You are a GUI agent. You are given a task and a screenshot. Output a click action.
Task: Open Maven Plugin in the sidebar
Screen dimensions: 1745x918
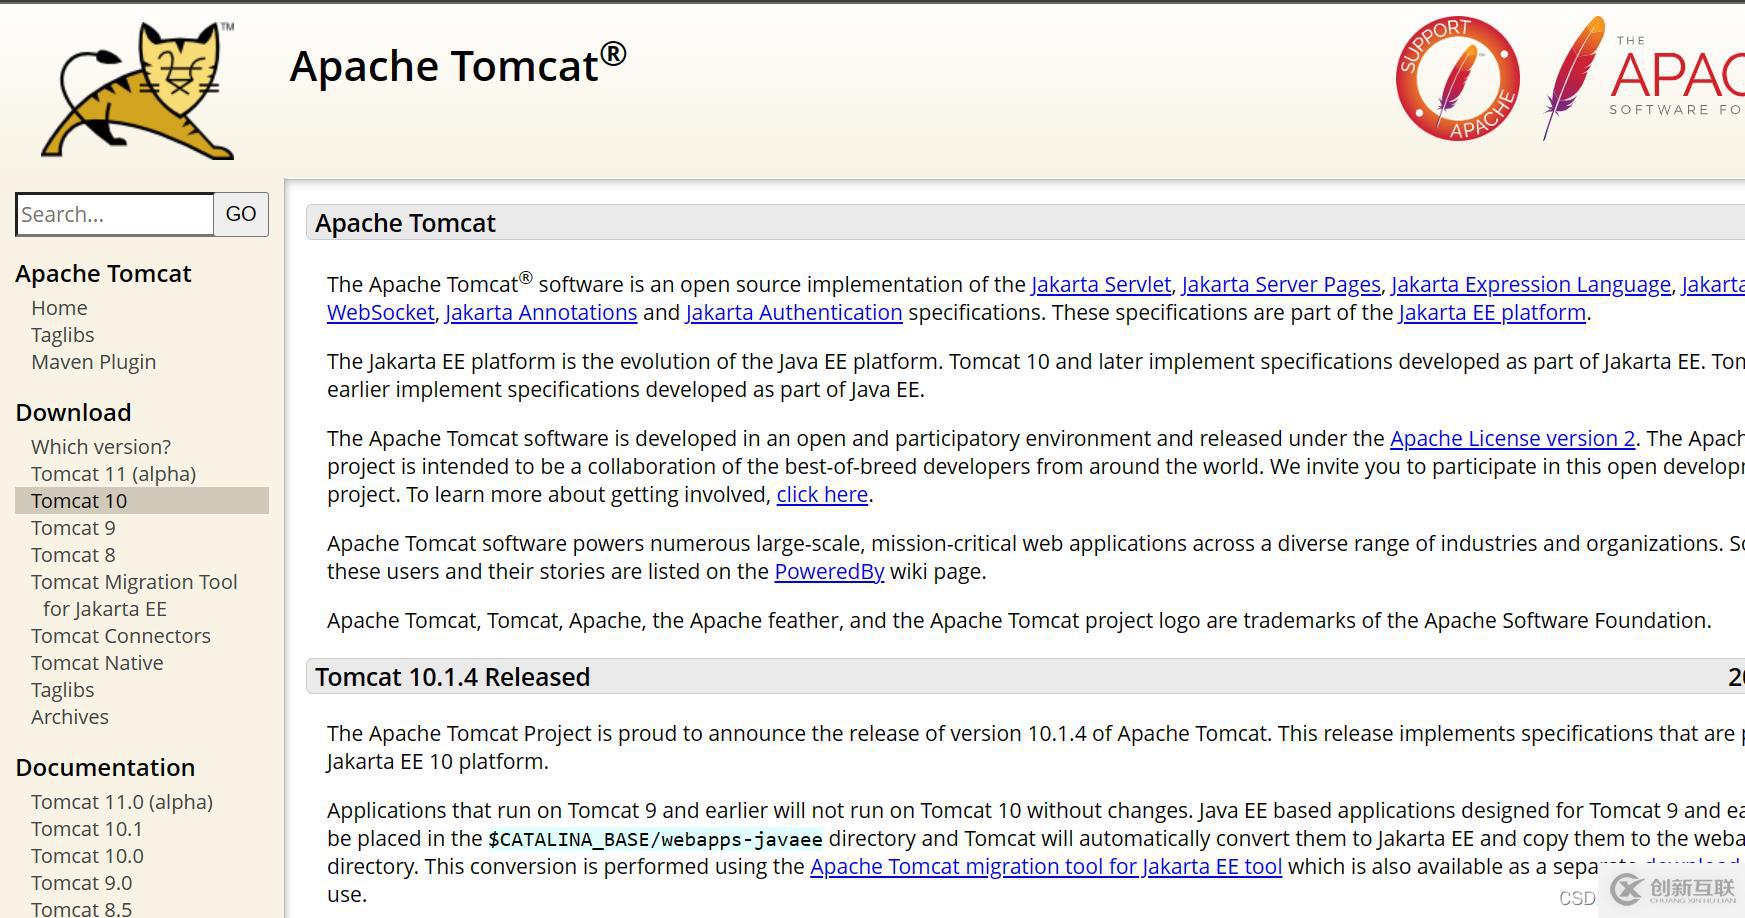tap(93, 362)
